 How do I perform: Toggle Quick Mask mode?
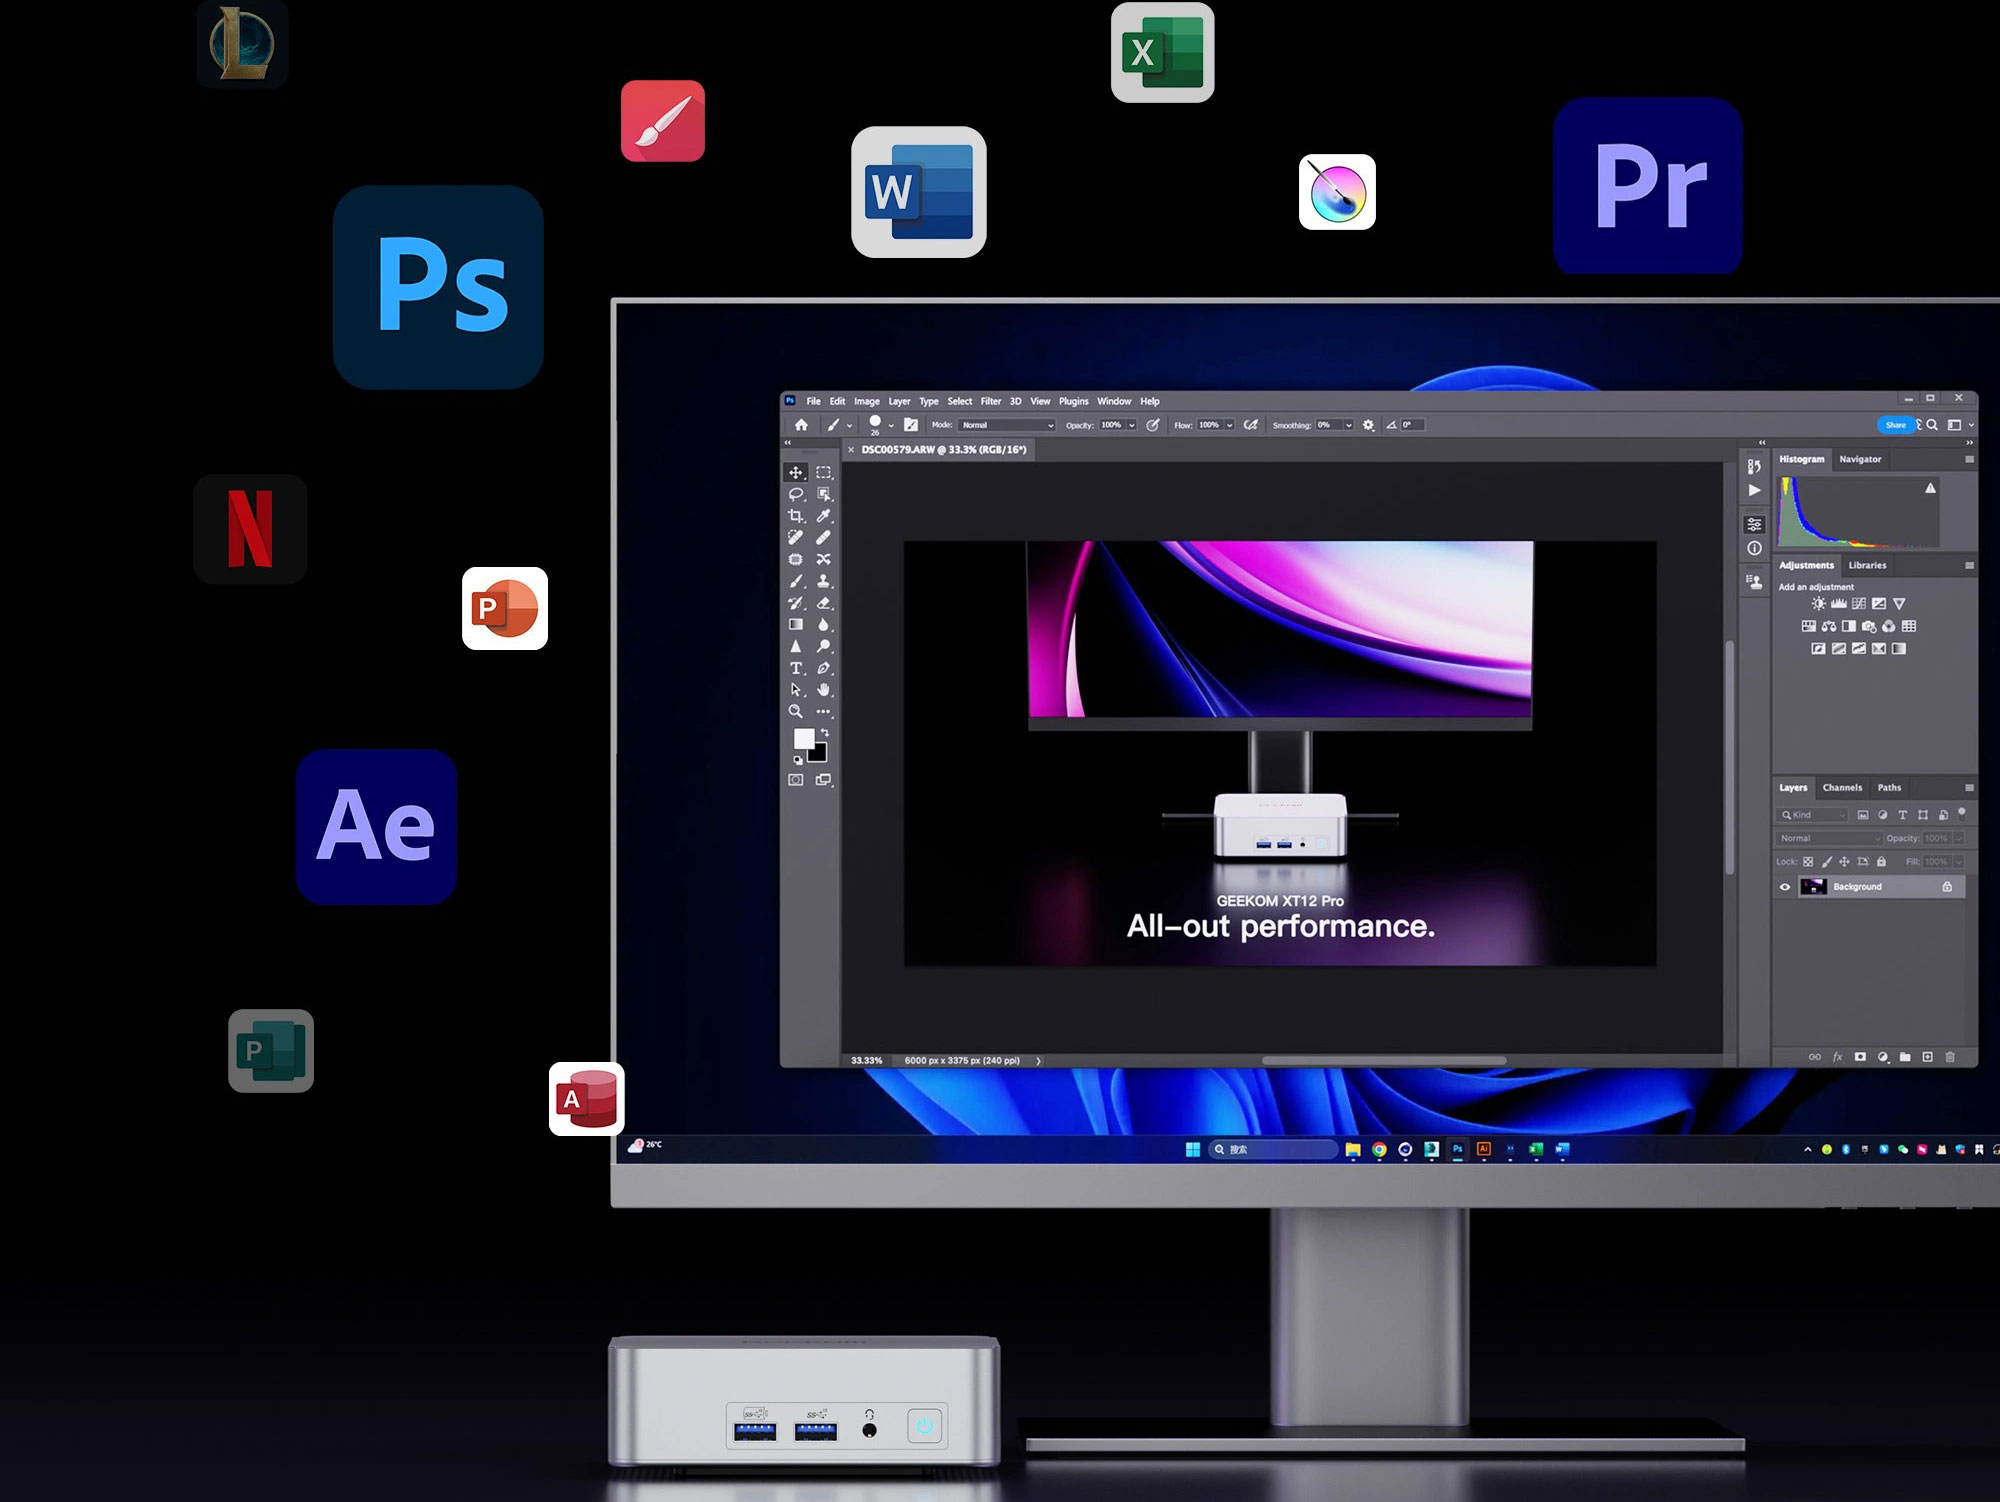point(796,780)
